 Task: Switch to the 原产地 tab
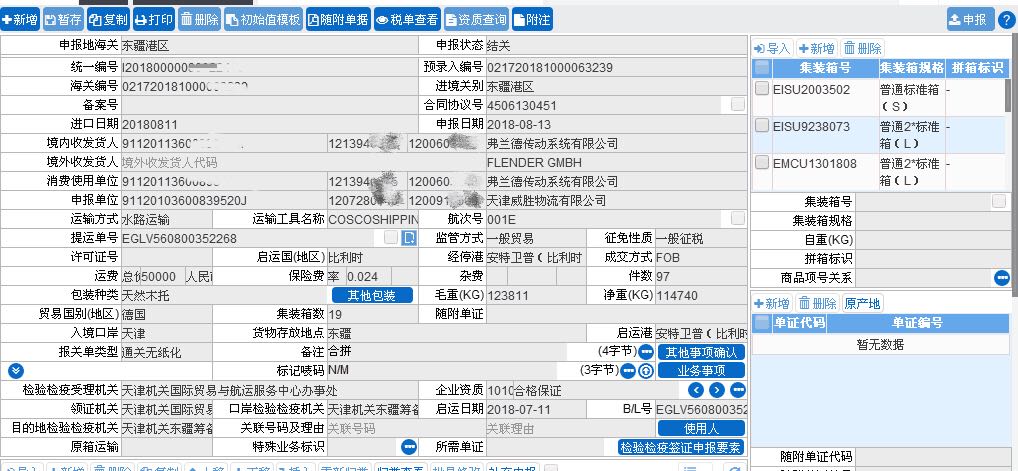862,303
